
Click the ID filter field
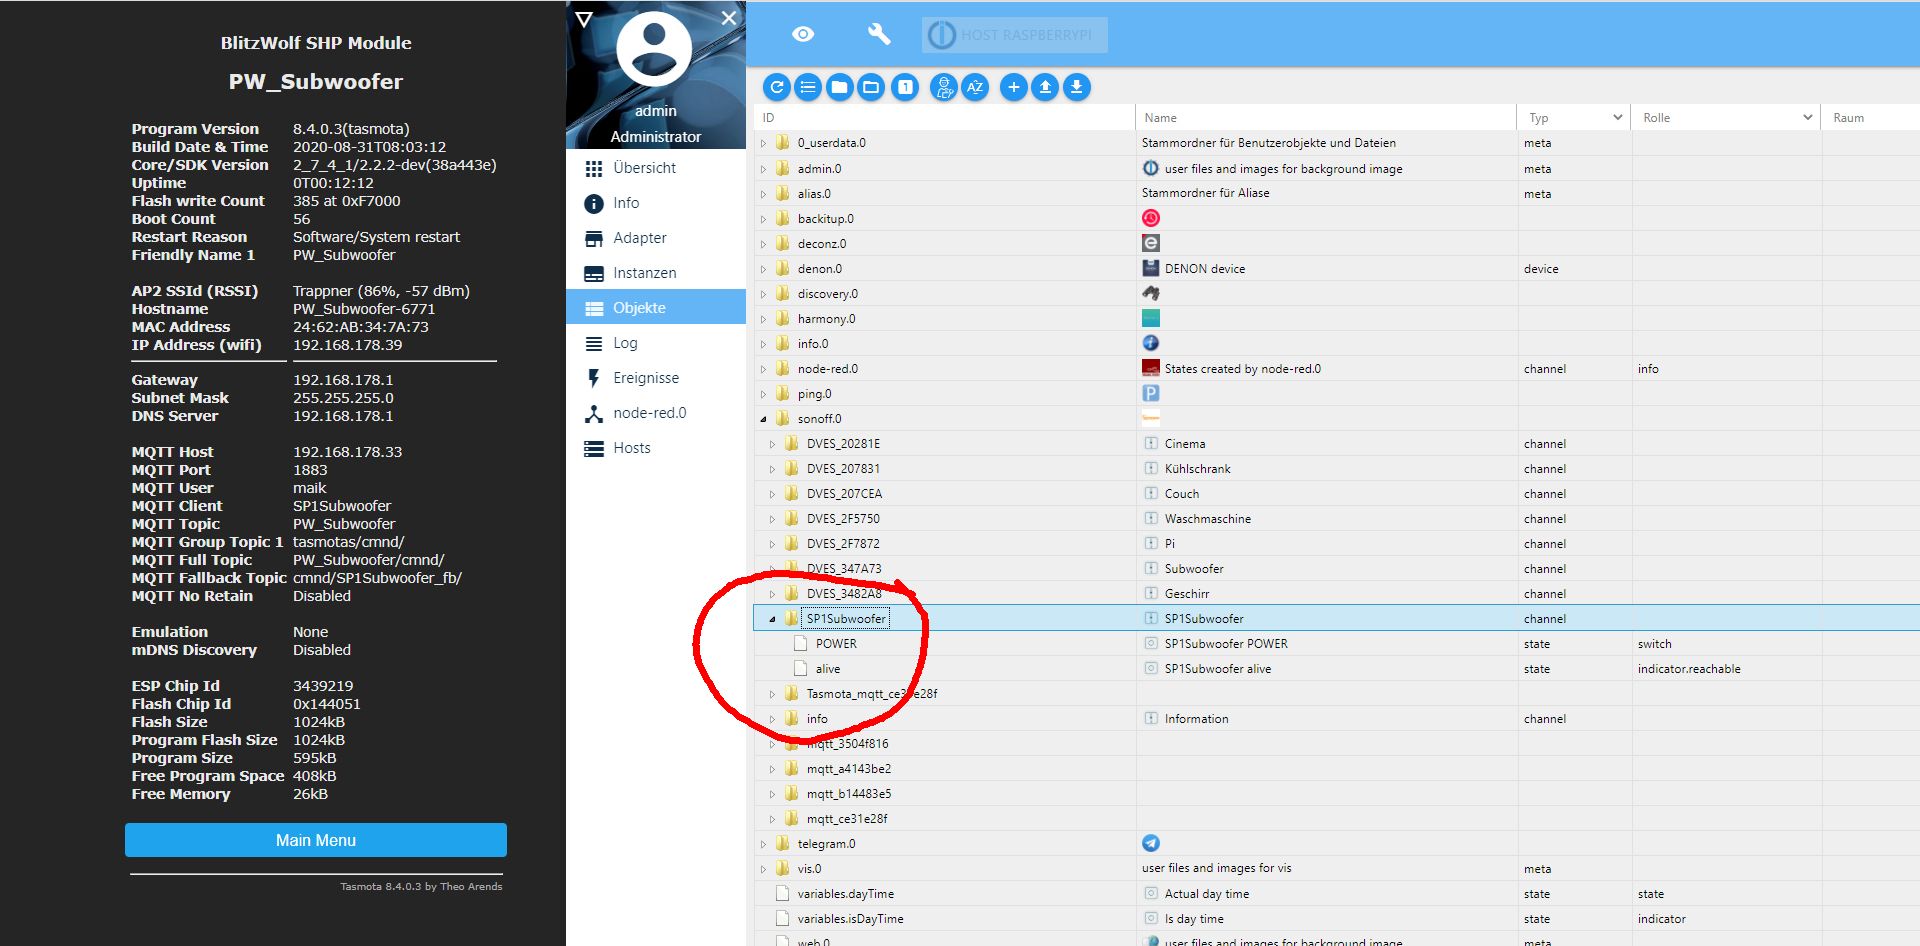point(945,117)
